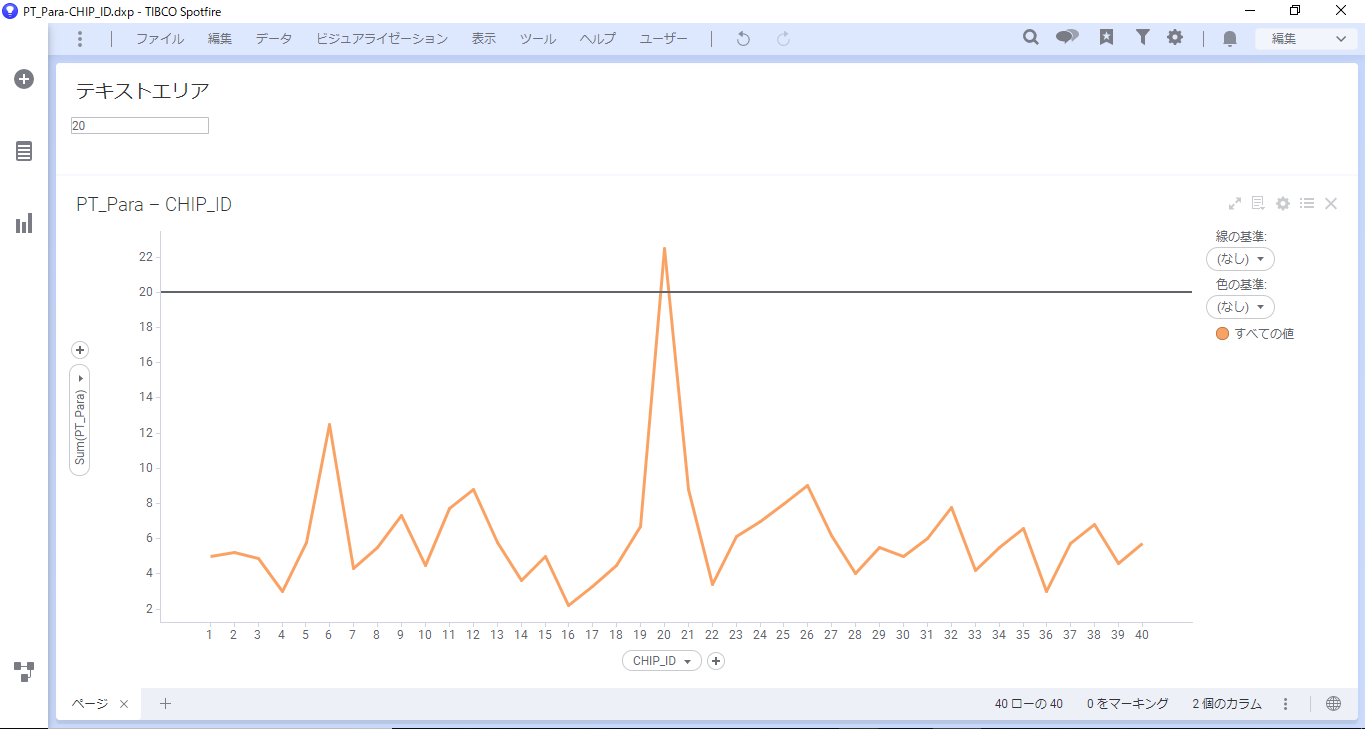1365x729 pixels.
Task: Click the PT_Para – CHIP_ID chart title
Action: [x=154, y=204]
